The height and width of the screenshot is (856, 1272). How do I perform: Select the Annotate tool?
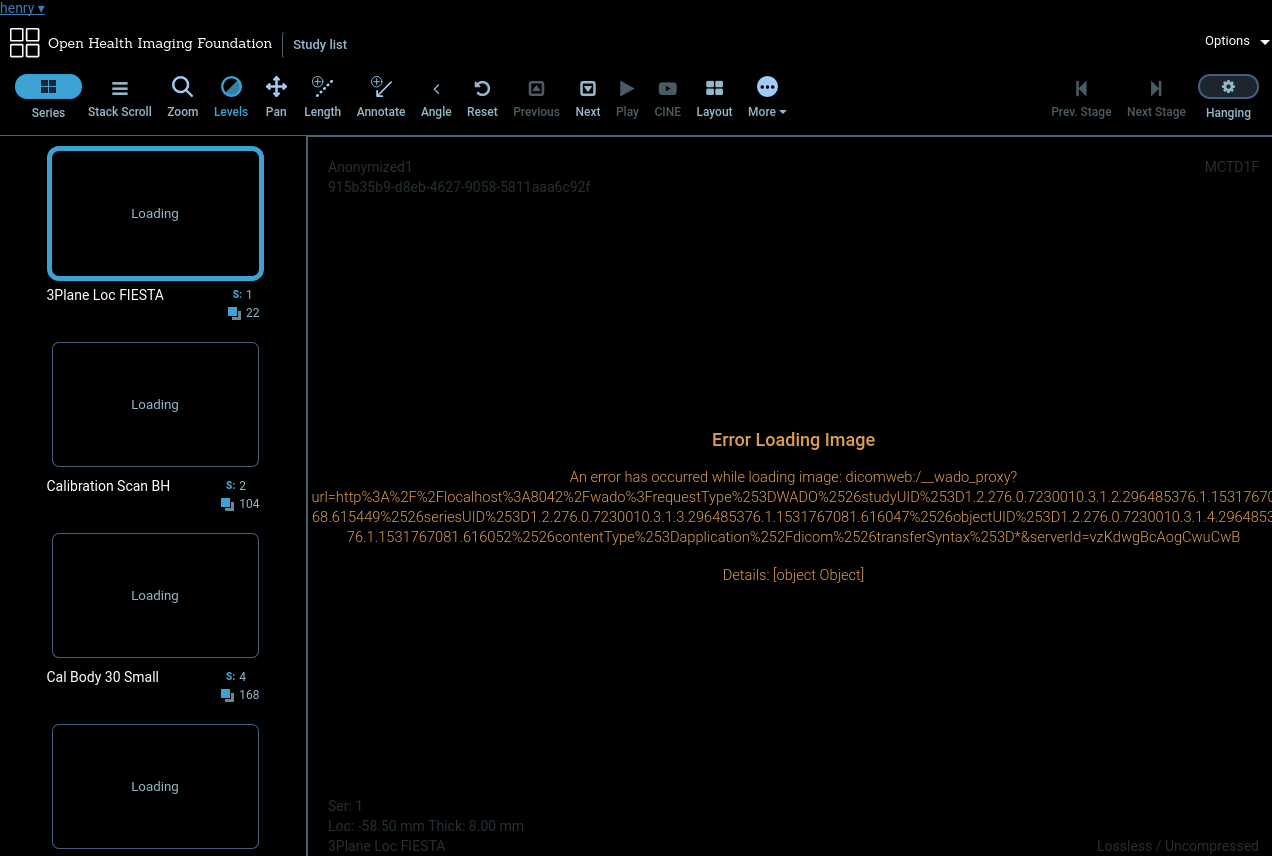[x=381, y=97]
